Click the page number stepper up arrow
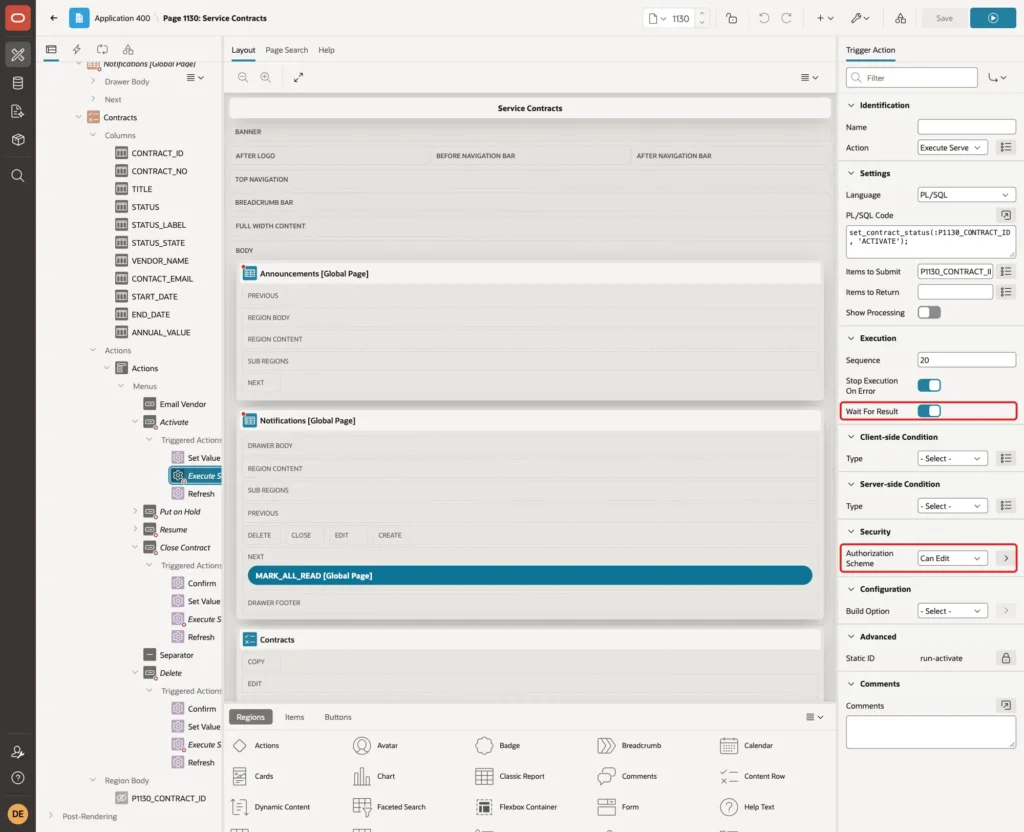 coord(702,13)
